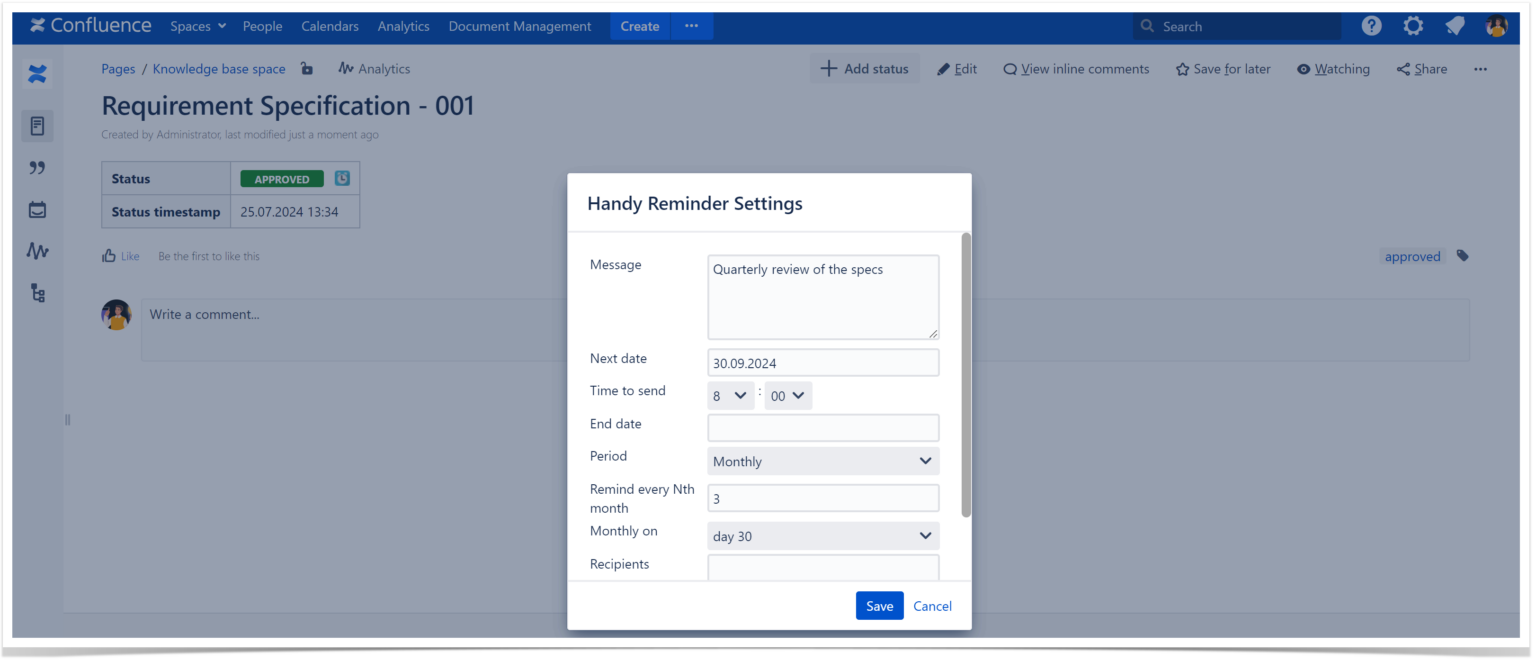Screen dimensions: 1536x661
Task: Click the page title Requirement Specification - 001
Action: [288, 106]
